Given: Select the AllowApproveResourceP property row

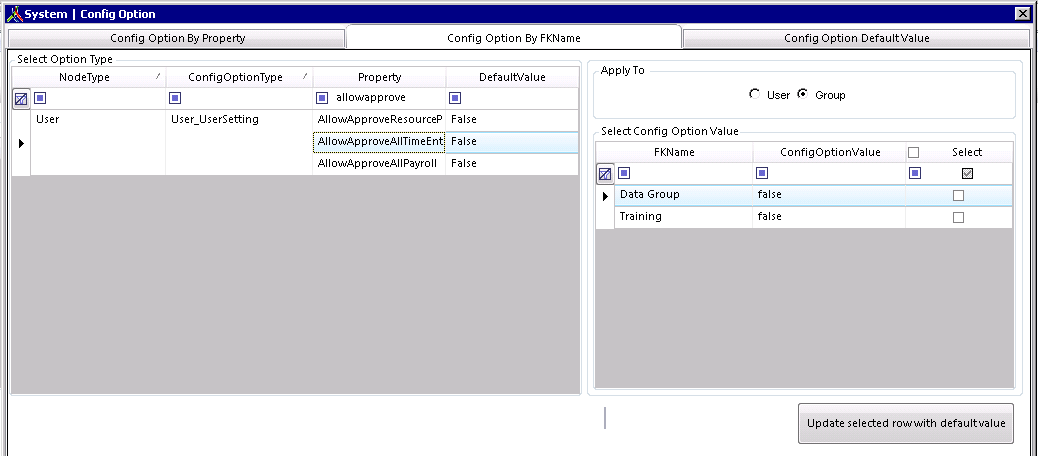Looking at the screenshot, I should coord(379,120).
